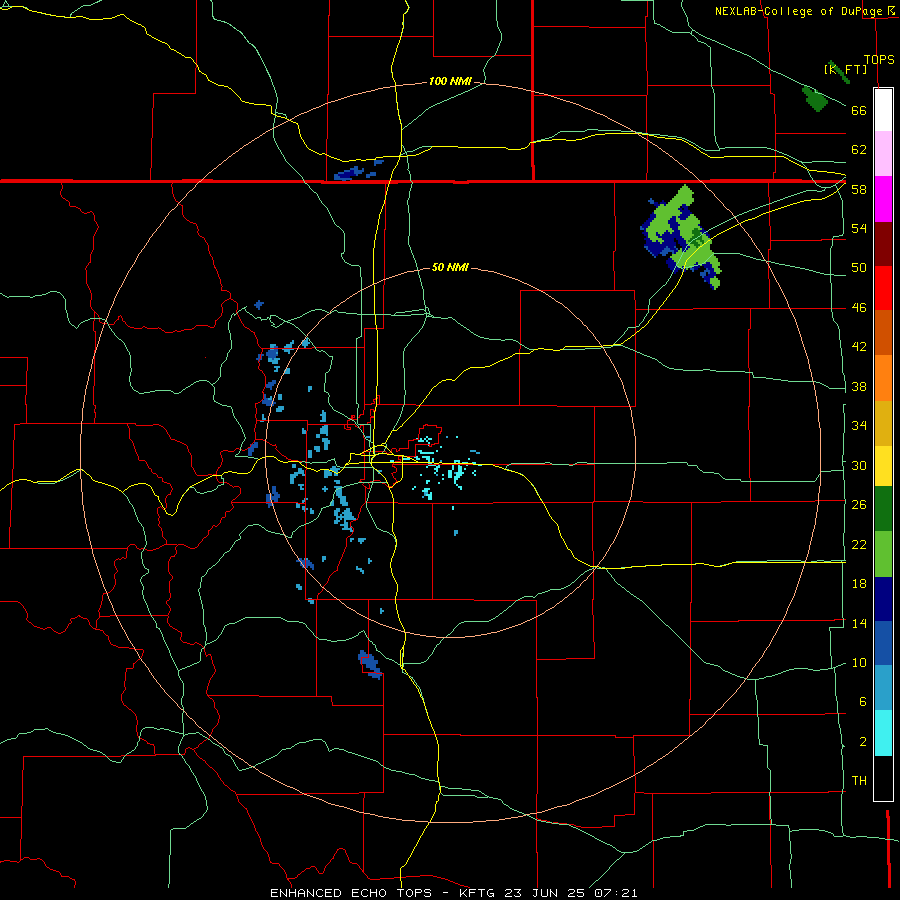Screen dimensions: 900x900
Task: Click the 54 scale label
Action: point(859,228)
